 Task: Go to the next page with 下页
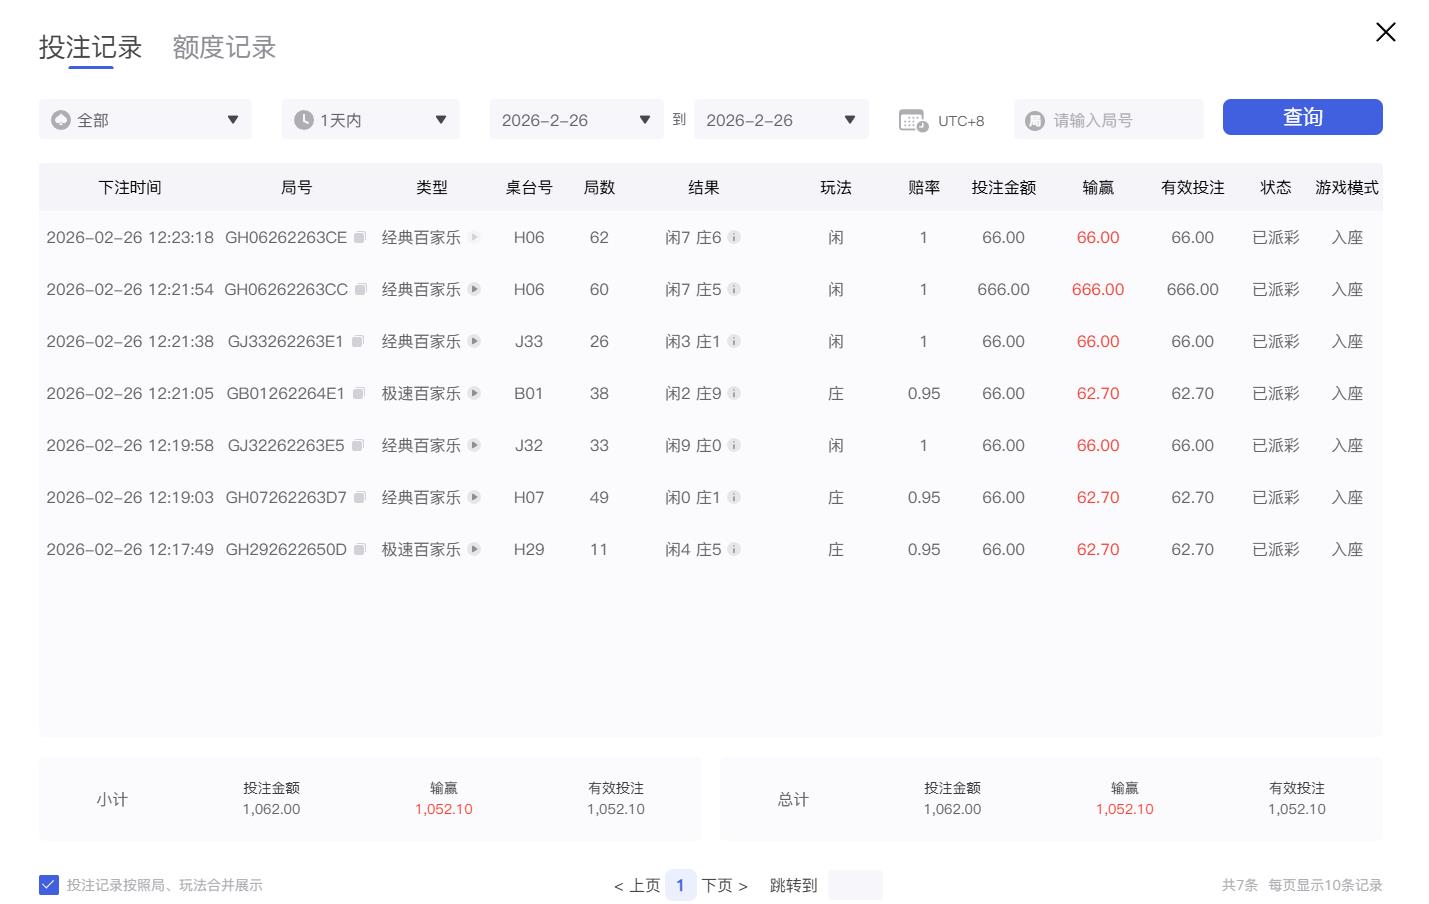click(x=718, y=885)
